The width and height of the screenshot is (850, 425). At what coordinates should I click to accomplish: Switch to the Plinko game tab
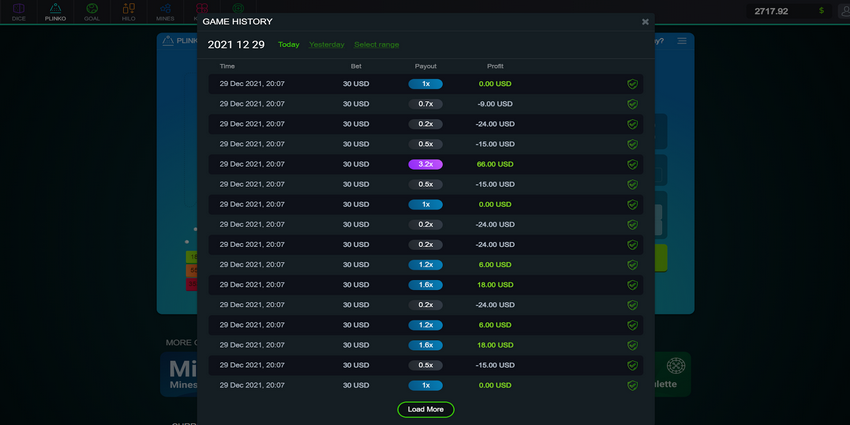[56, 12]
